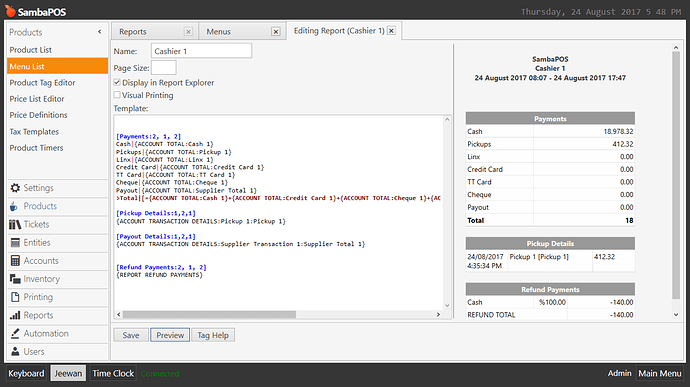Click the [Payments:2, 1, 2] template line
690x387 pixels.
149,136
